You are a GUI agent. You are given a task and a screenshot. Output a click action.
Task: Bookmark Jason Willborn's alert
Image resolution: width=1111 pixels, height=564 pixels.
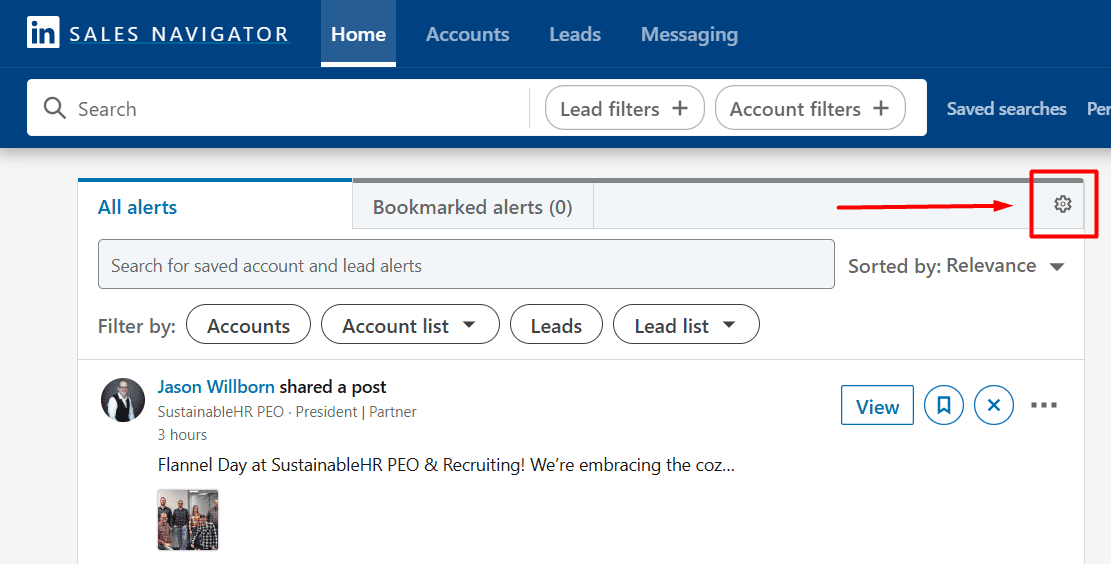click(x=944, y=405)
